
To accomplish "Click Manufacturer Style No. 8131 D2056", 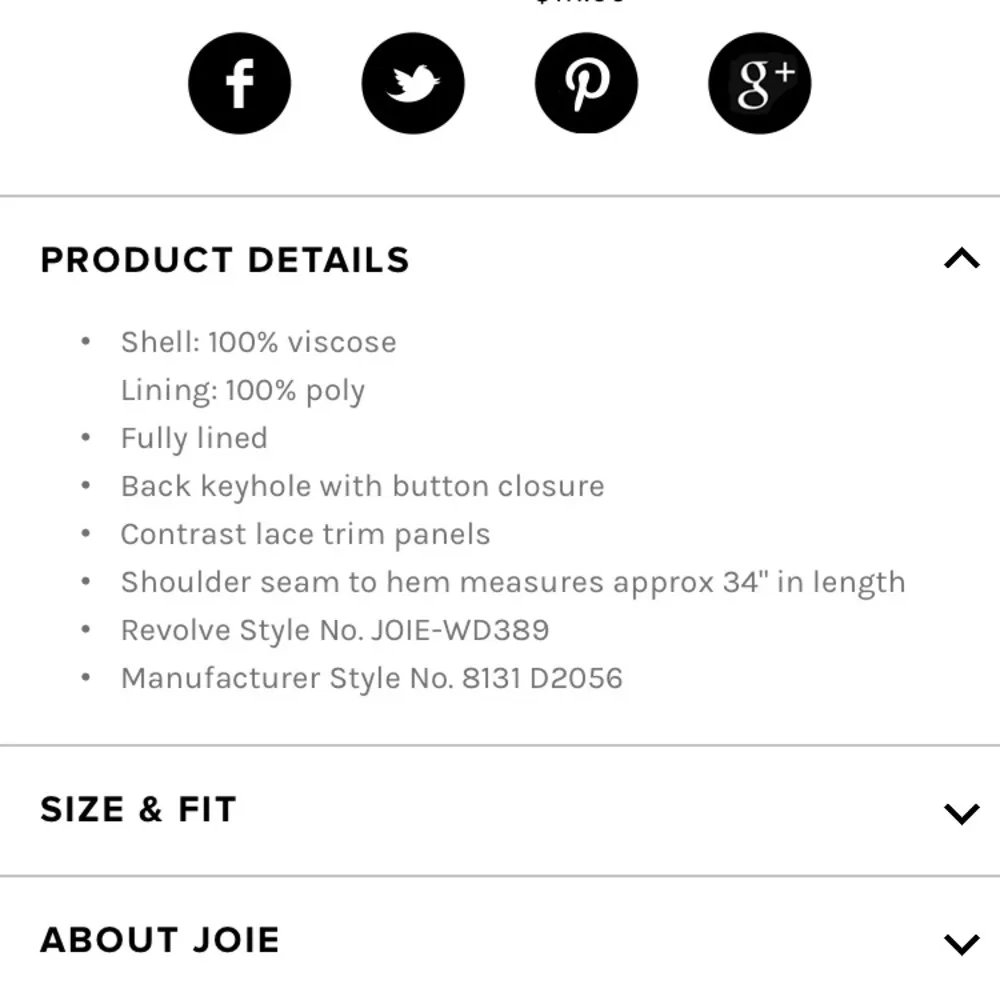I will (371, 678).
